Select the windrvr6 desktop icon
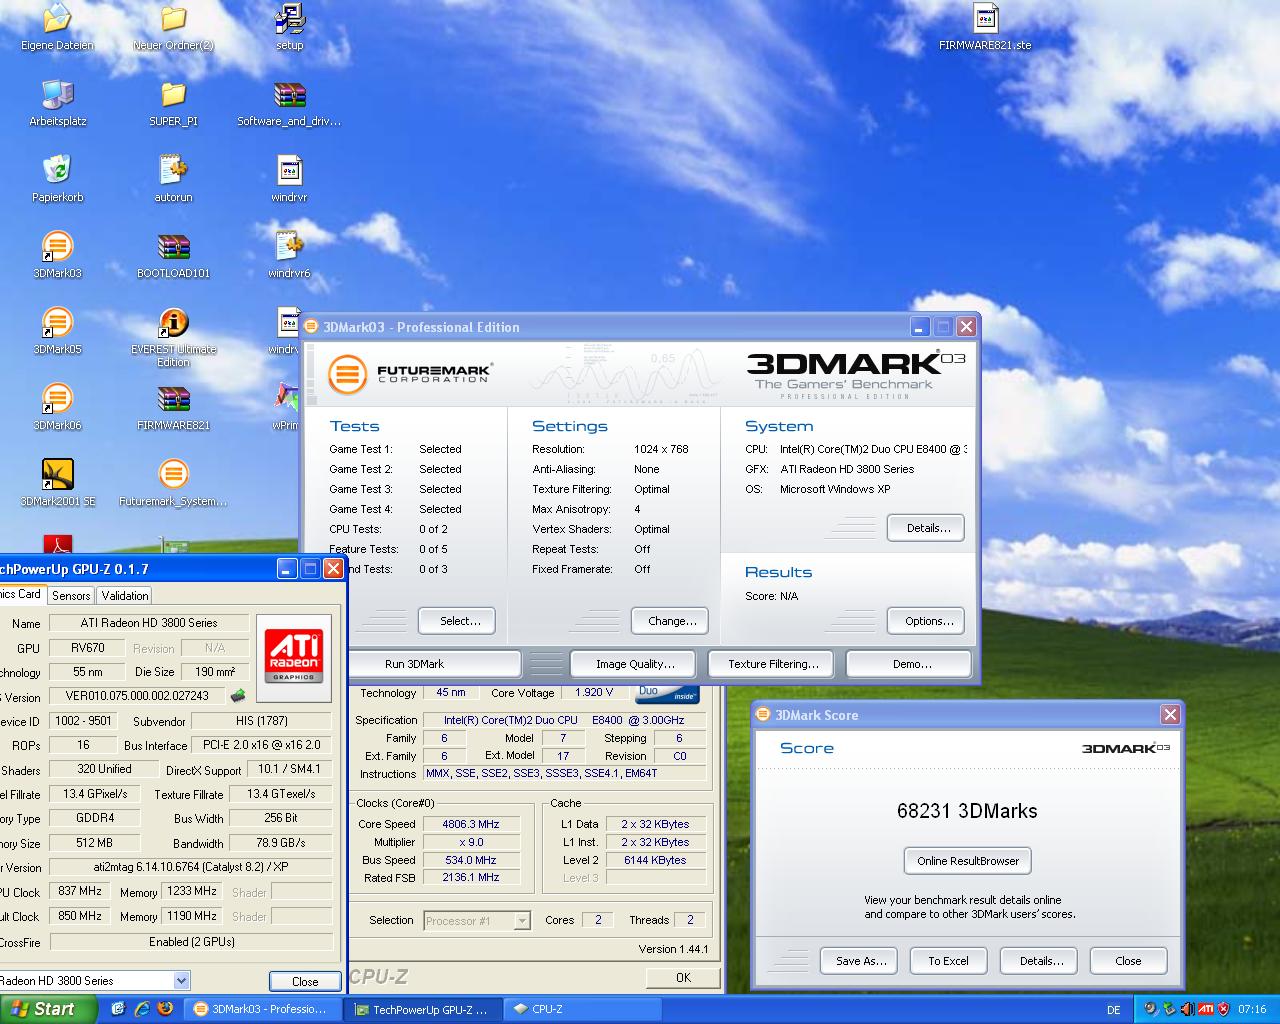This screenshot has height=1024, width=1280. pyautogui.click(x=289, y=247)
